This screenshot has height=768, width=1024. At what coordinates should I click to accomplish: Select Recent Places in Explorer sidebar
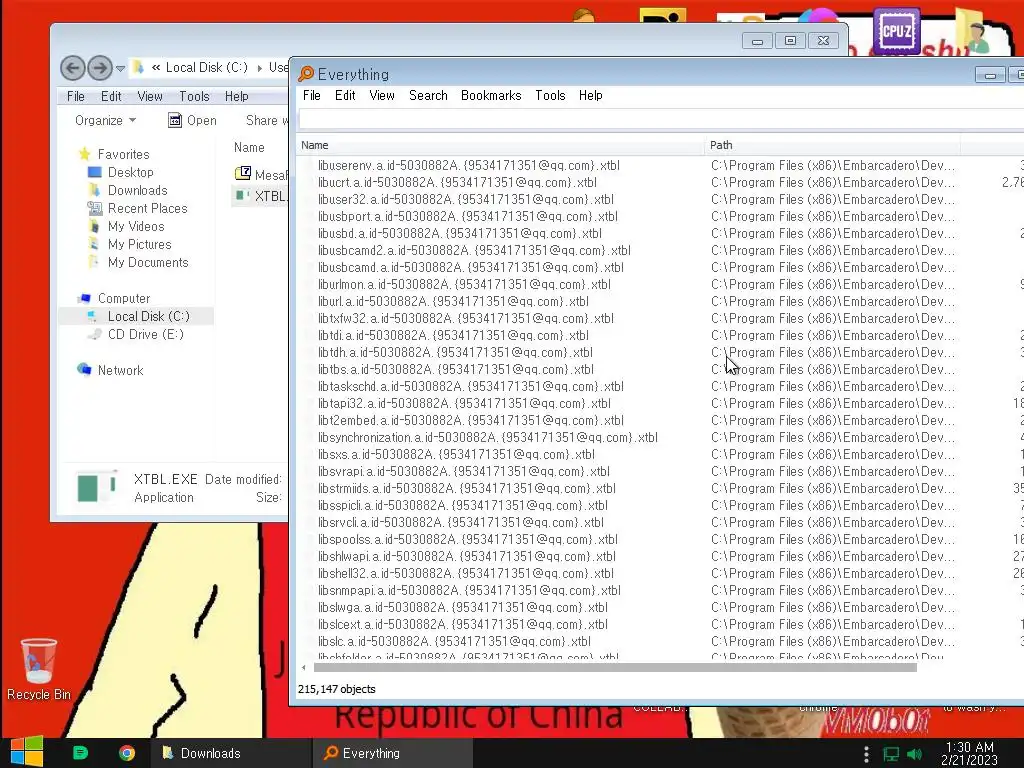(x=147, y=208)
